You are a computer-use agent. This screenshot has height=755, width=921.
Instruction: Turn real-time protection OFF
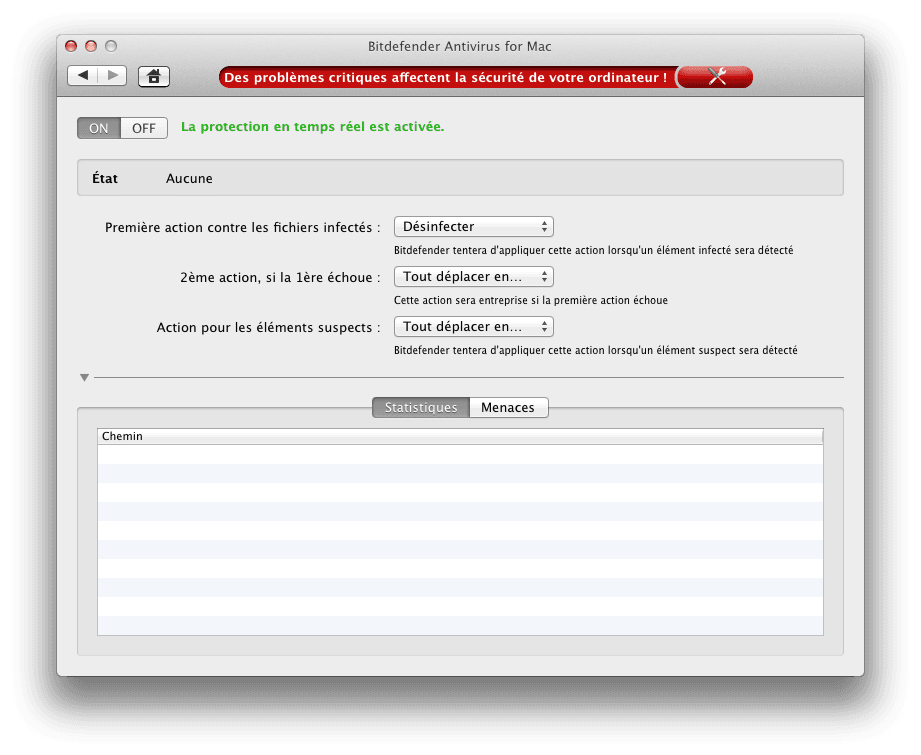click(144, 128)
